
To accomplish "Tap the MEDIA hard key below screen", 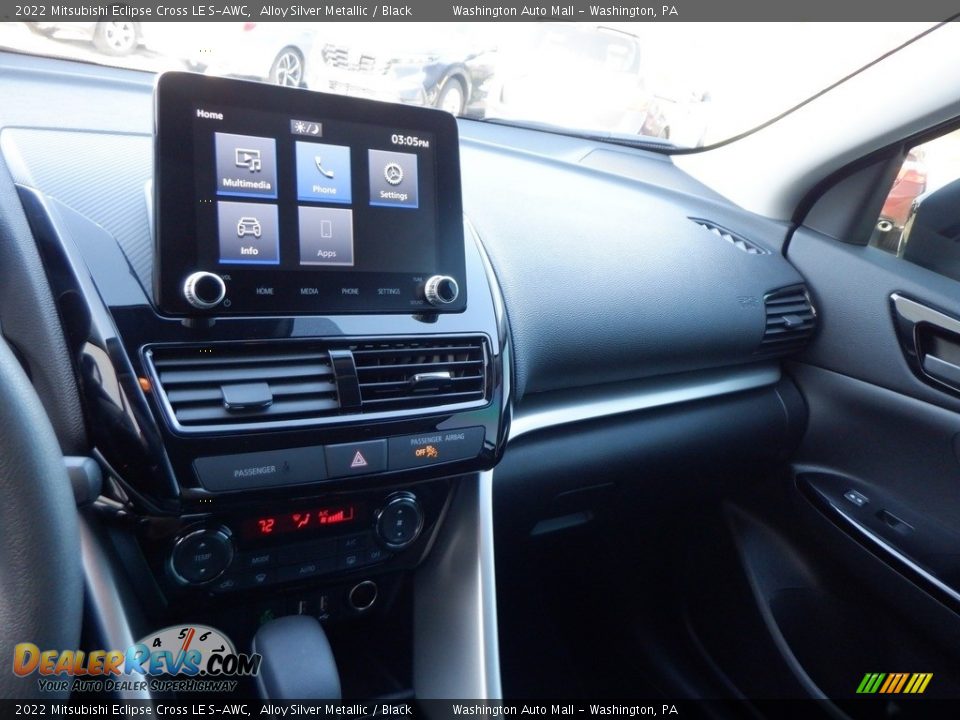I will pyautogui.click(x=309, y=291).
